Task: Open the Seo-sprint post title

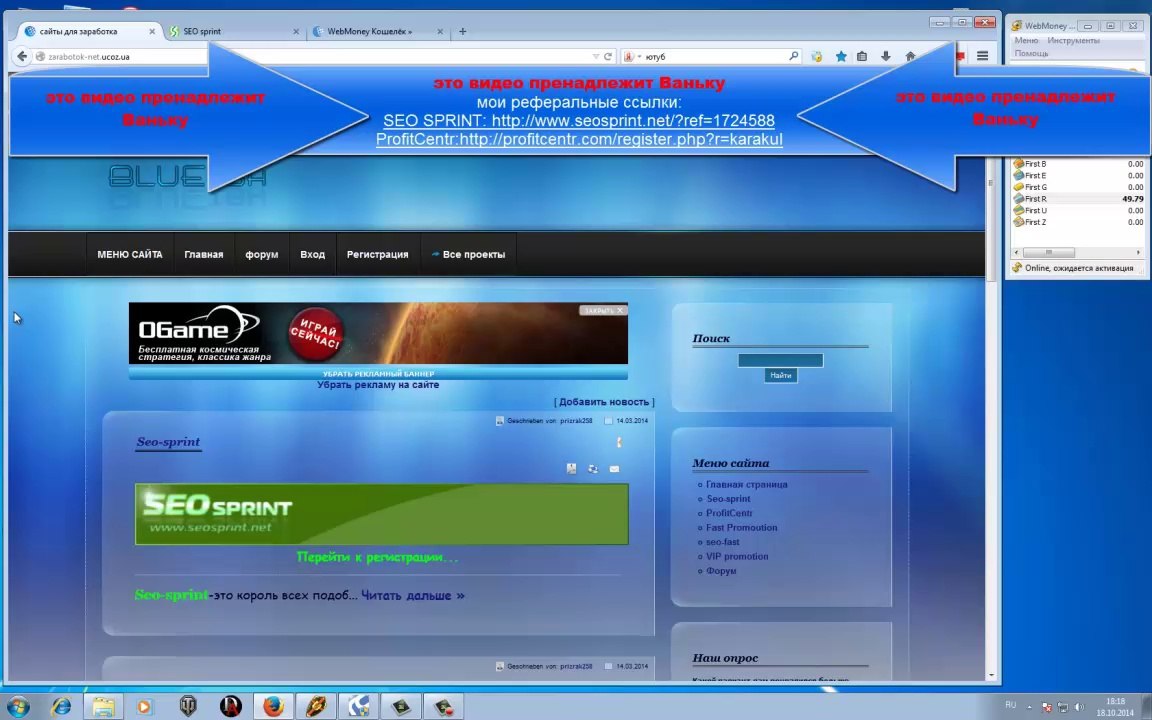Action: [x=168, y=442]
